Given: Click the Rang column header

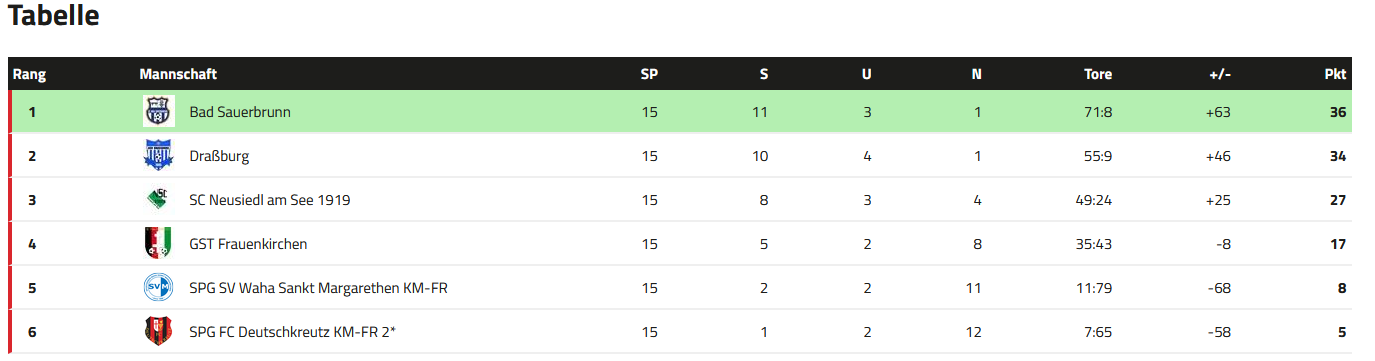Looking at the screenshot, I should [29, 74].
